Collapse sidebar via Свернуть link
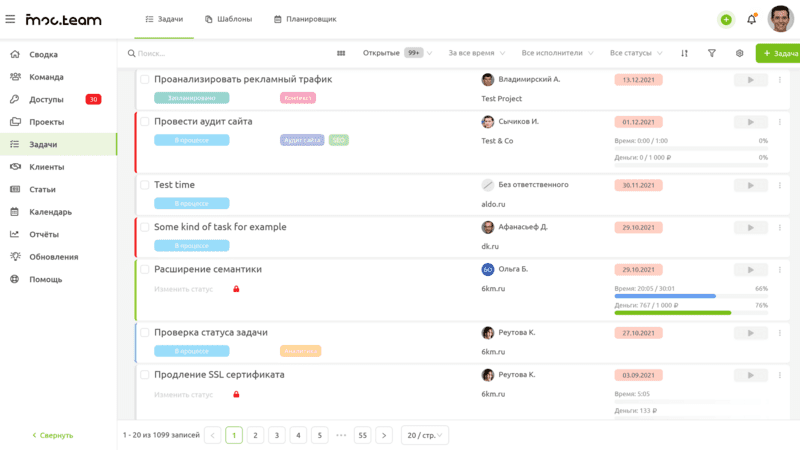Image resolution: width=800 pixels, height=450 pixels. 53,435
